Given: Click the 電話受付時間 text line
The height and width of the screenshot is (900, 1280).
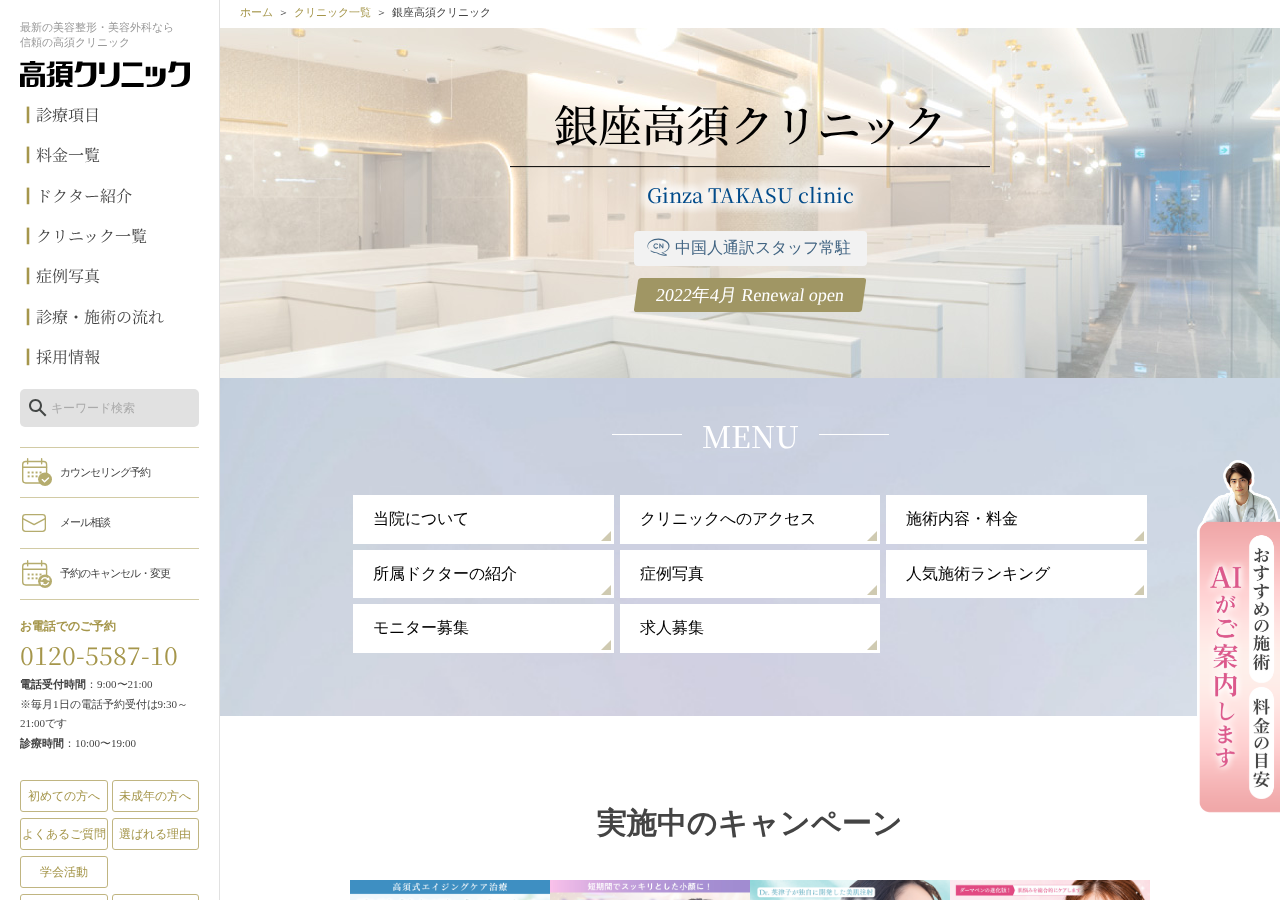Looking at the screenshot, I should coord(86,684).
